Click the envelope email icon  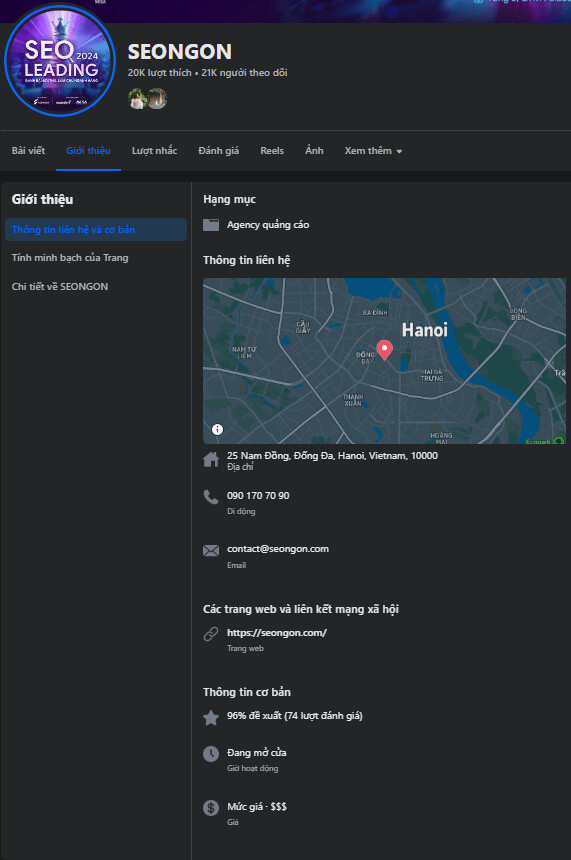pyautogui.click(x=211, y=551)
